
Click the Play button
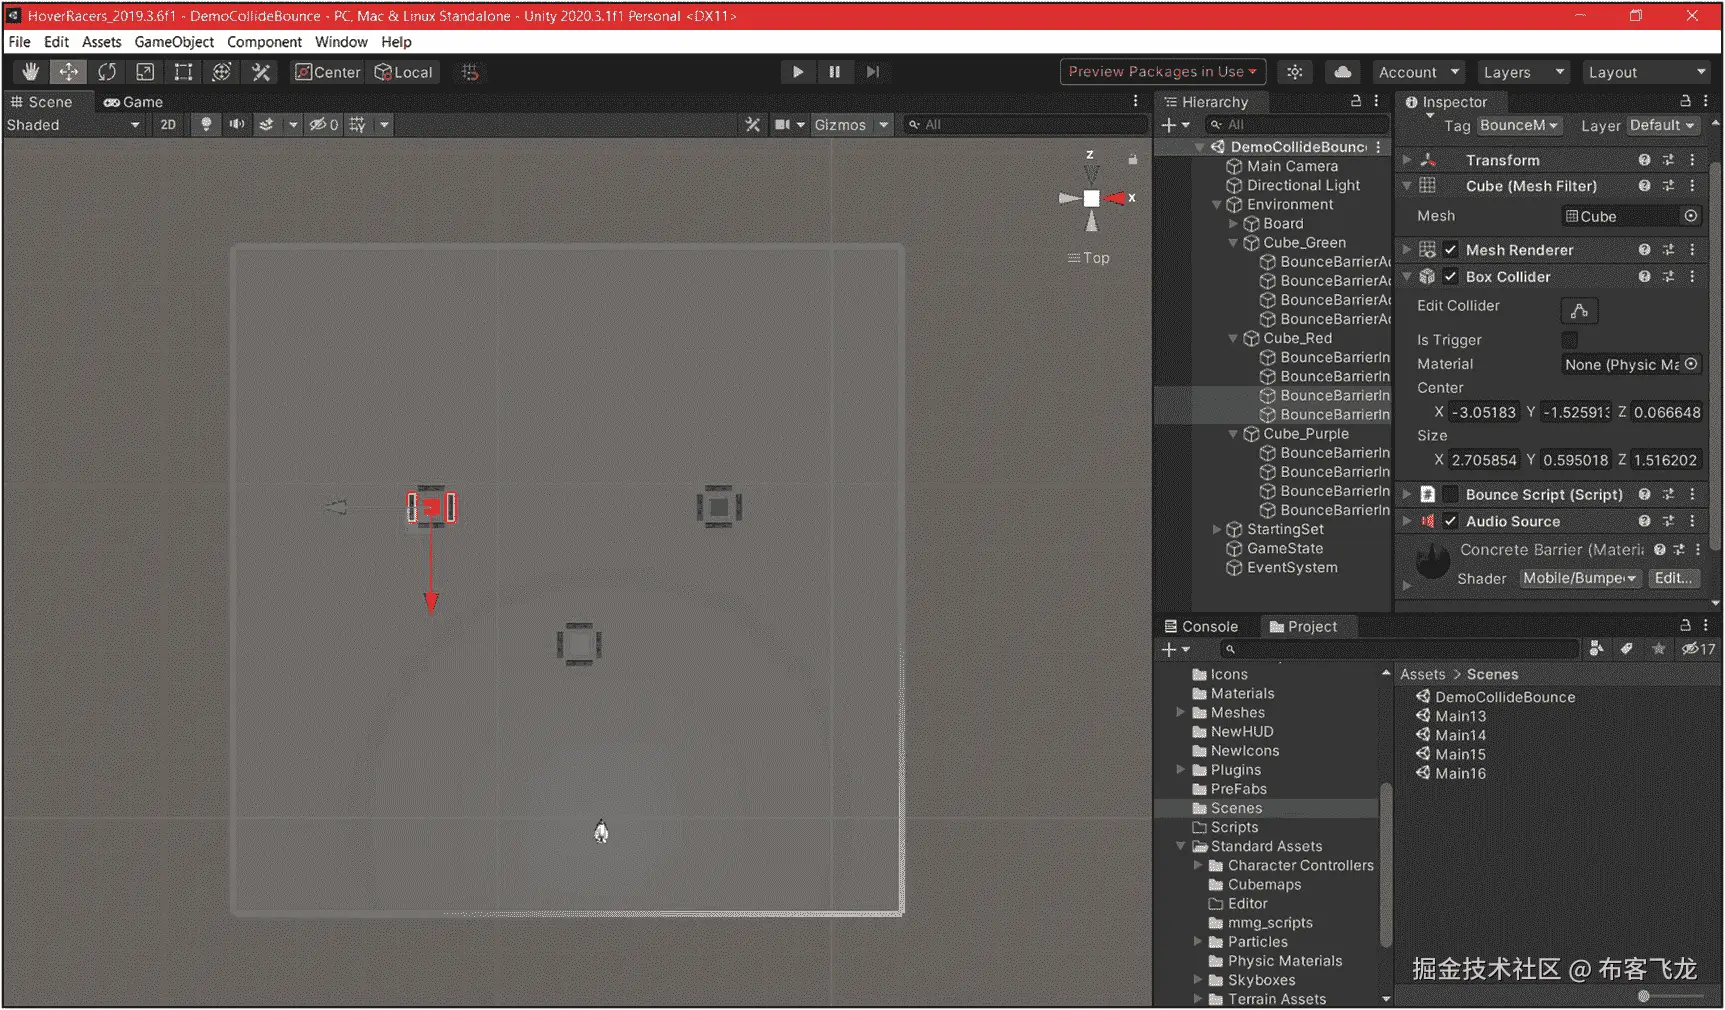pyautogui.click(x=797, y=72)
